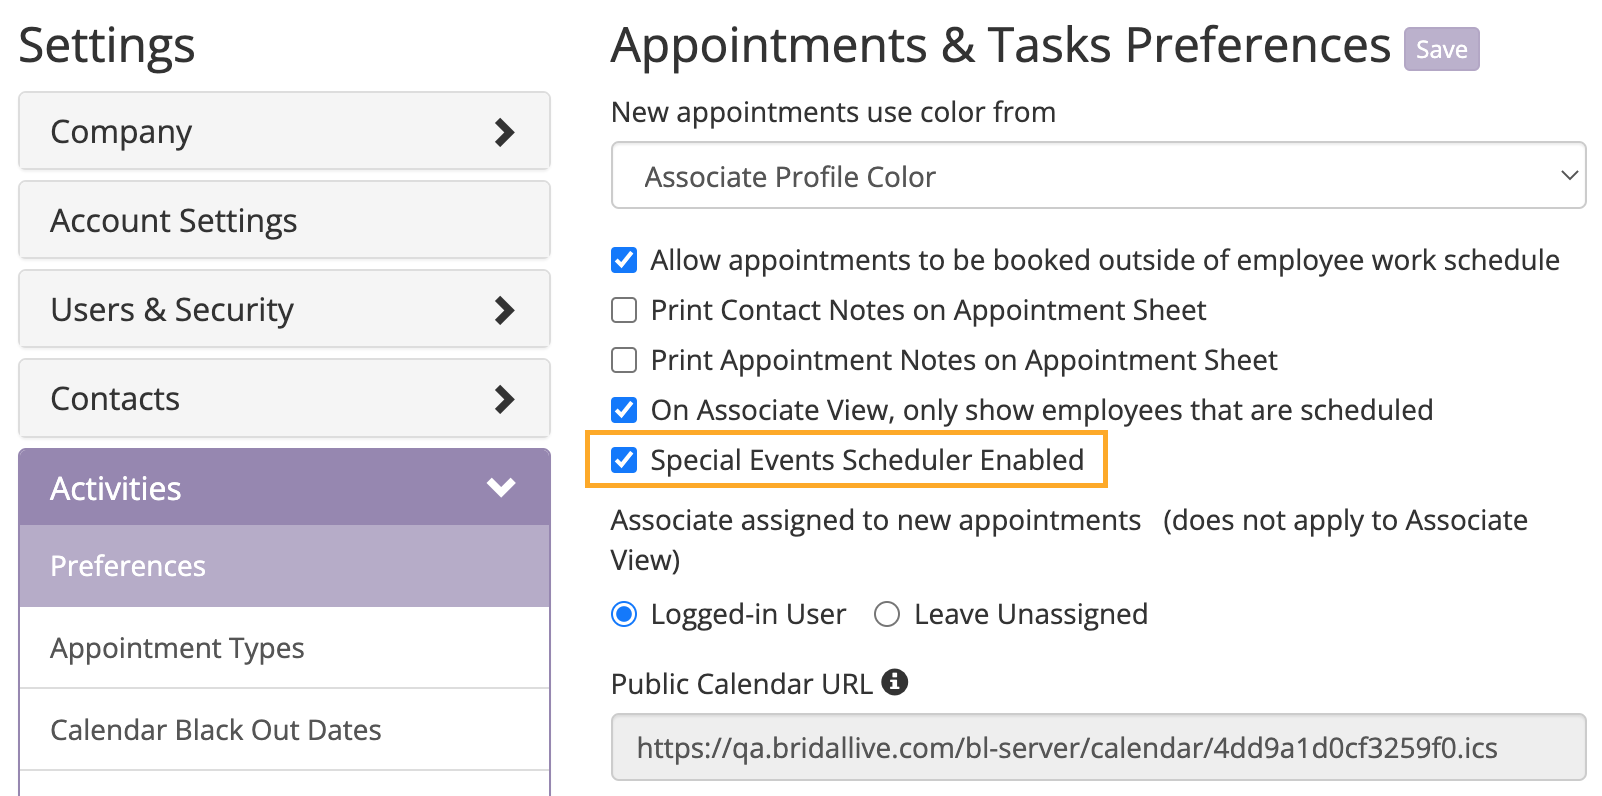Enable Print Contact Notes on Appointment Sheet
This screenshot has width=1602, height=796.
[624, 310]
